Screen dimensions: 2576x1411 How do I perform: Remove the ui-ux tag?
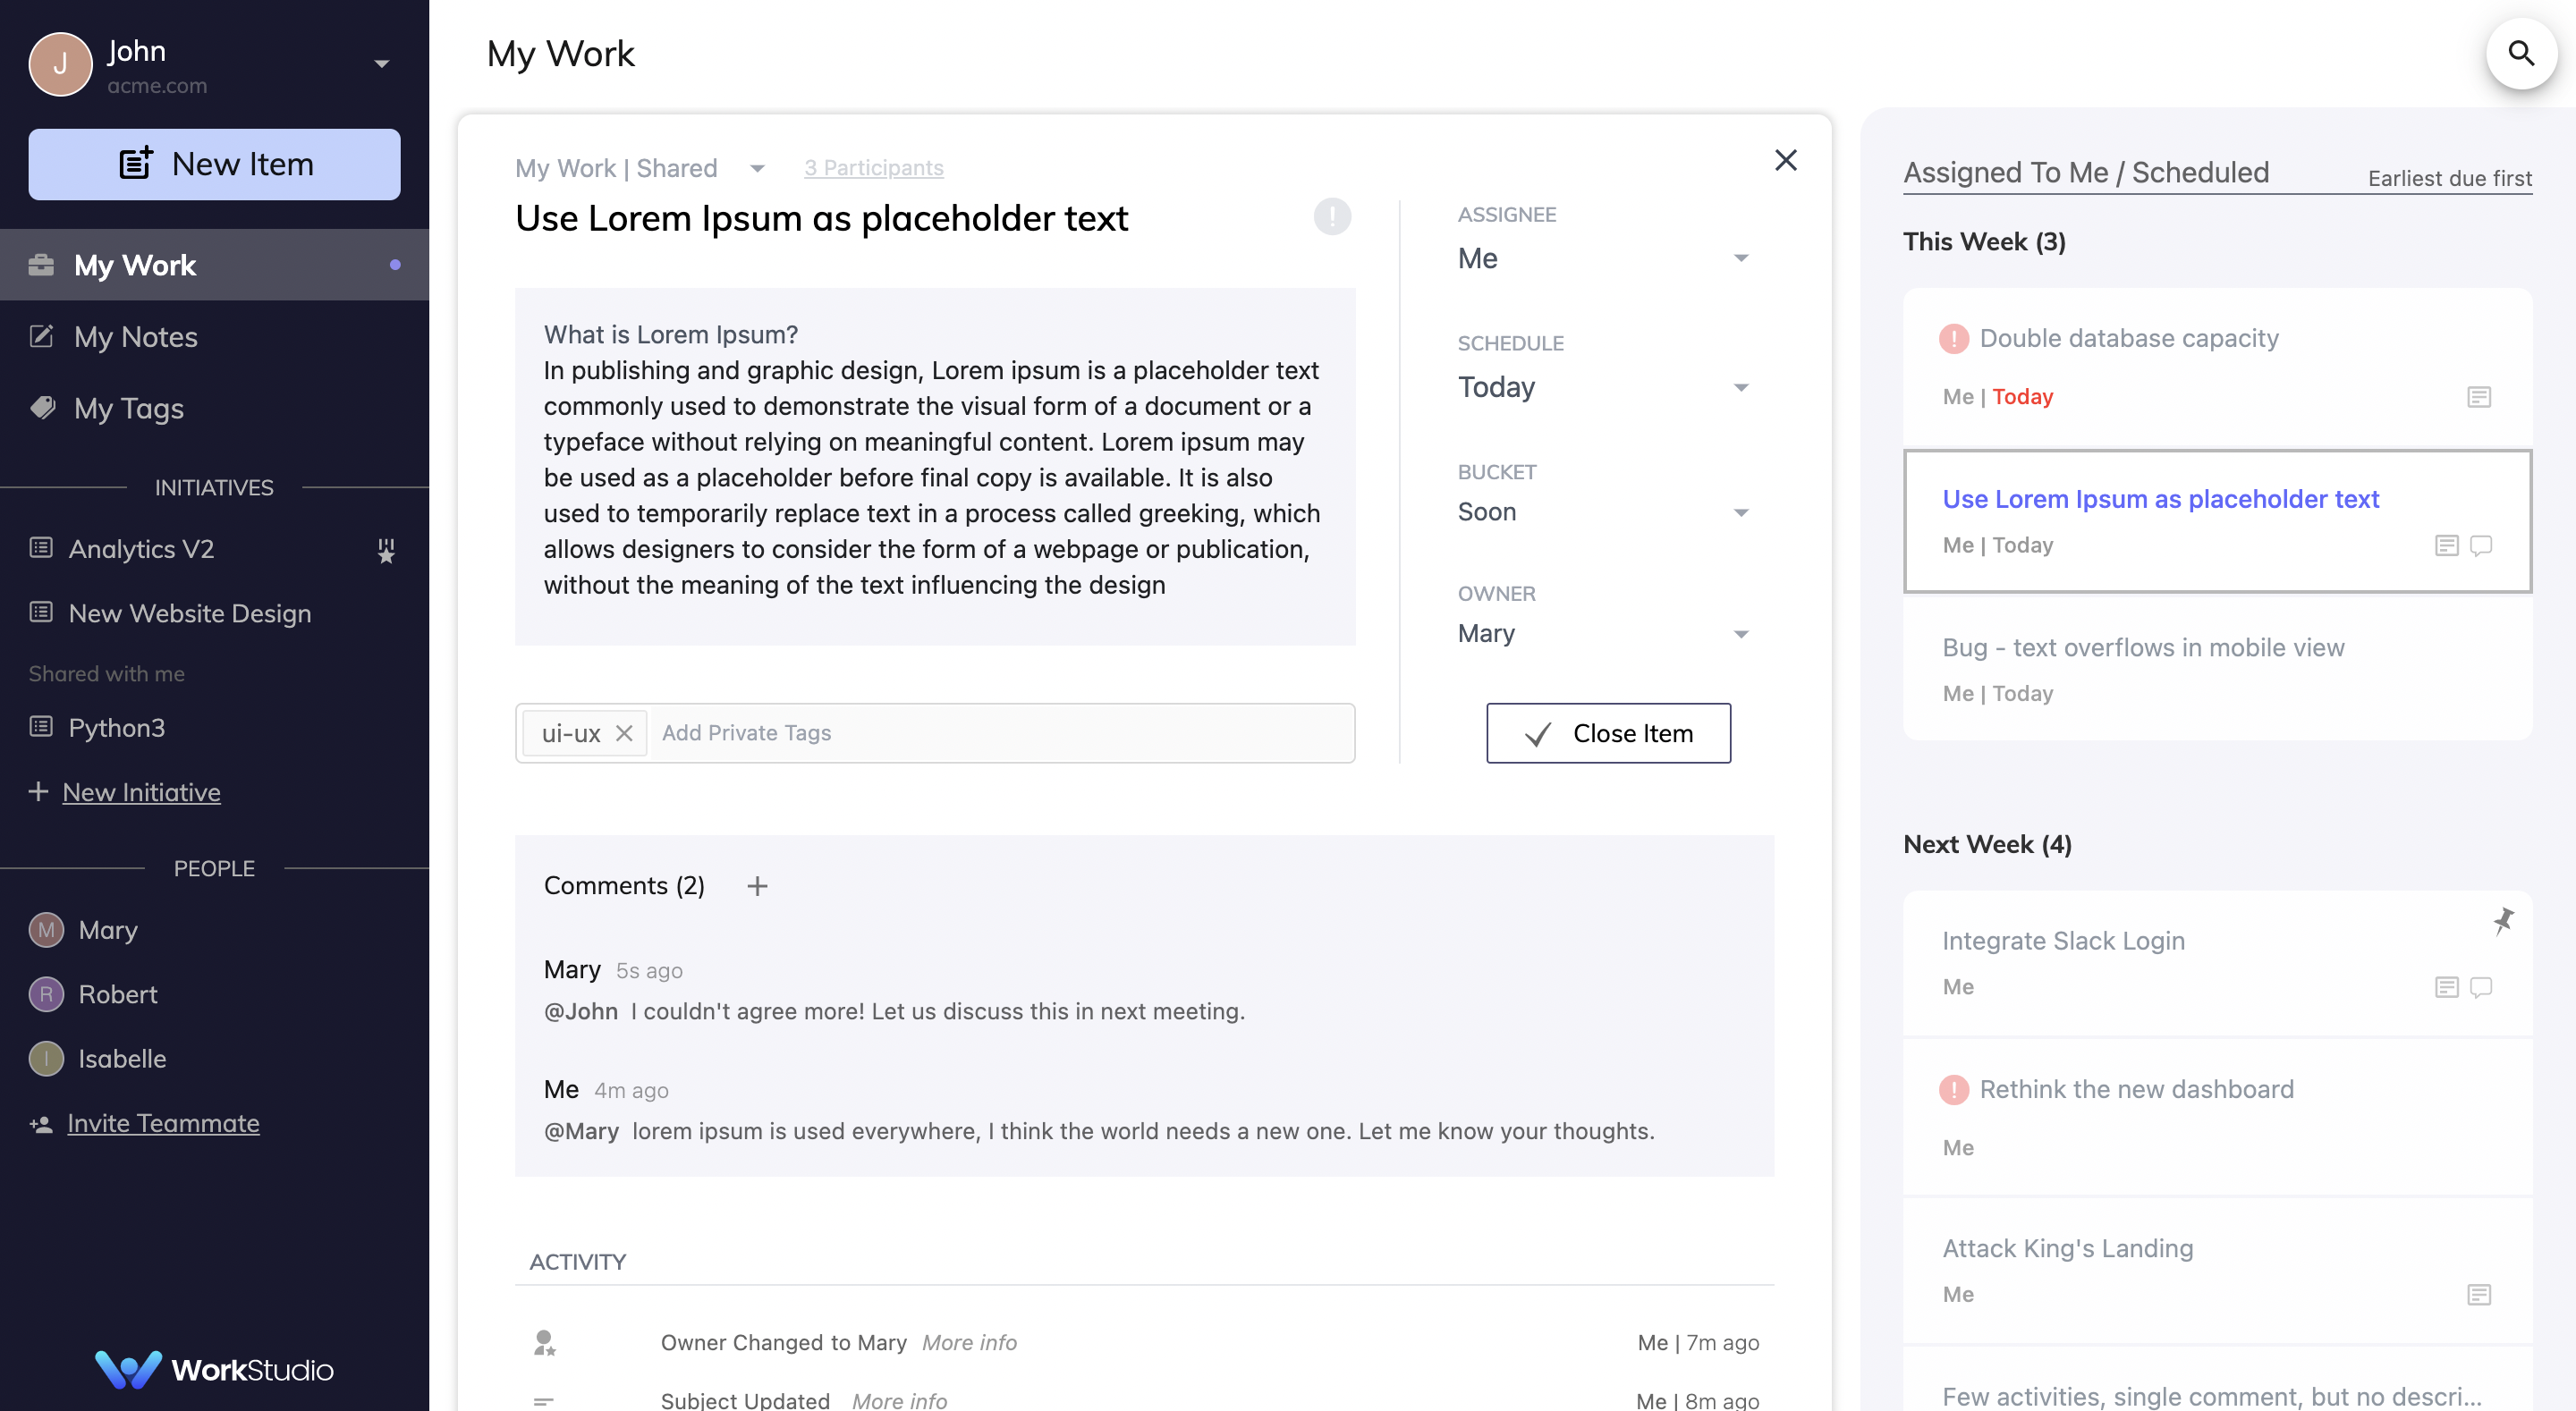pos(624,733)
